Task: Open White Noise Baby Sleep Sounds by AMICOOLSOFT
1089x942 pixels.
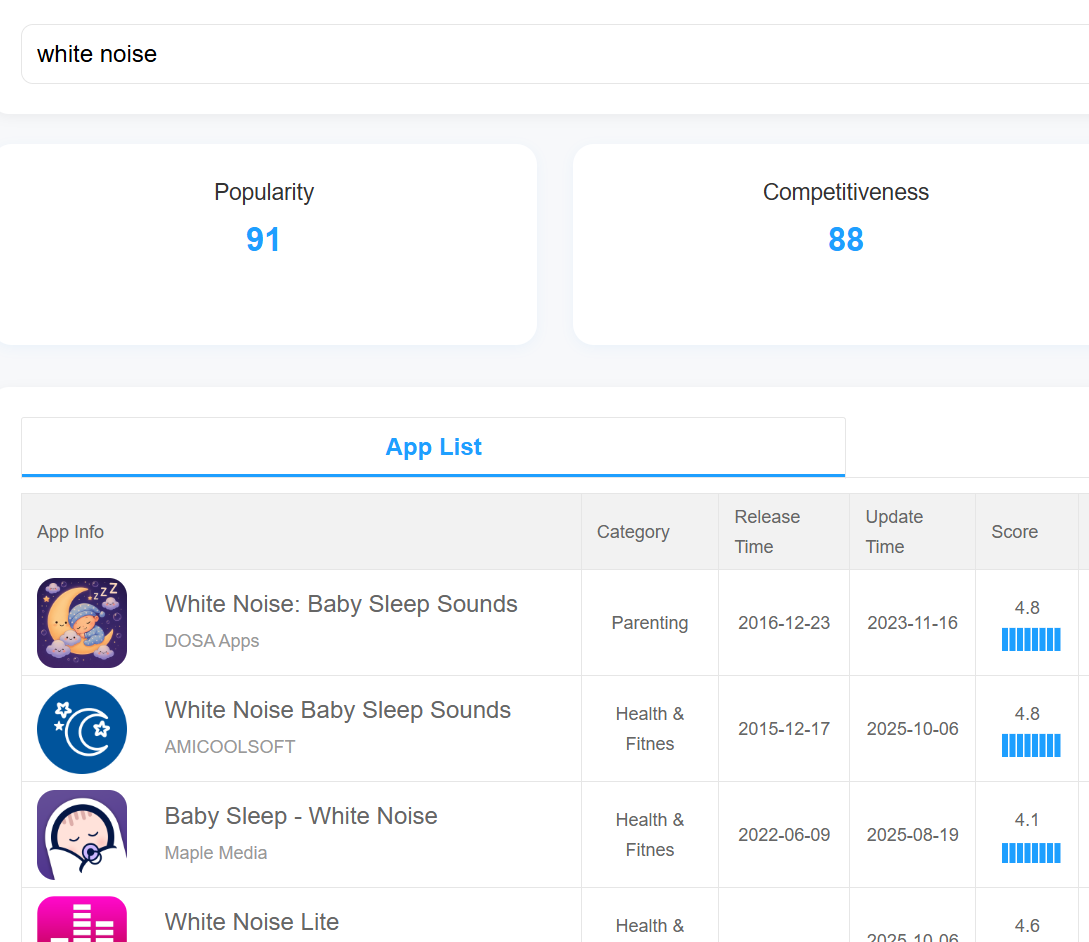Action: point(338,710)
